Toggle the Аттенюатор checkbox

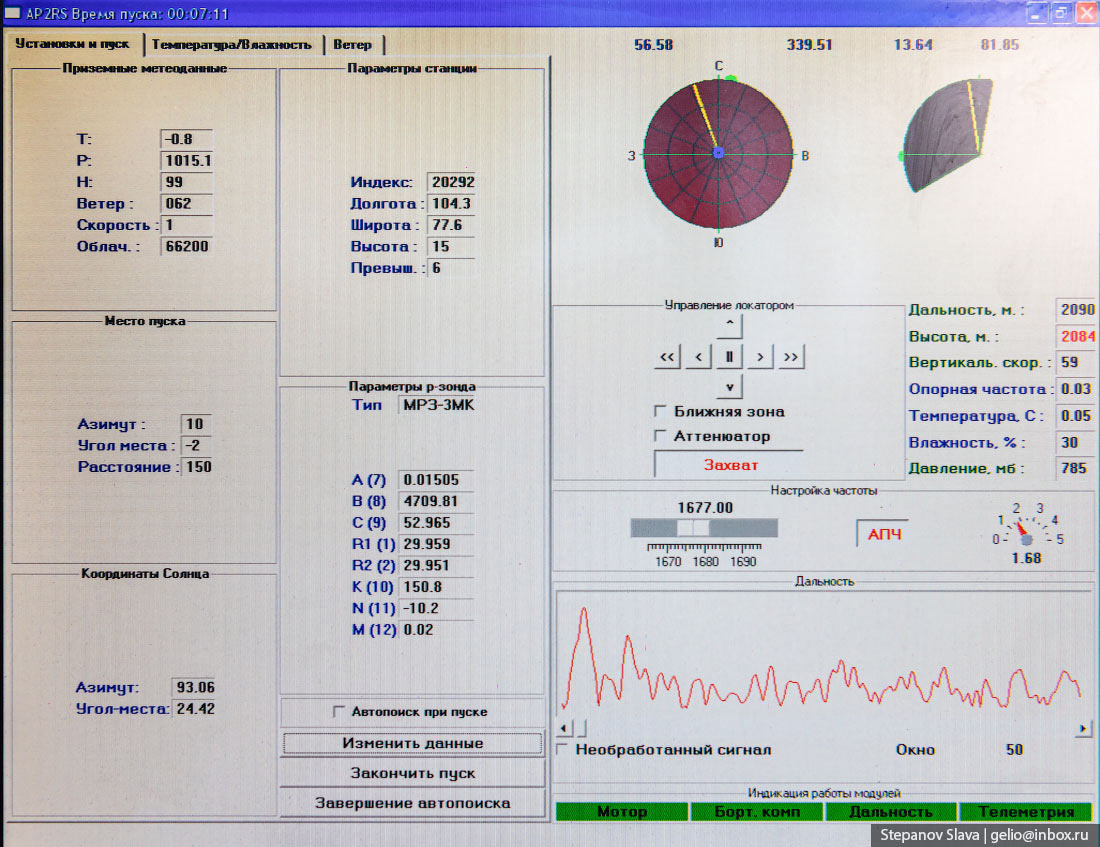(x=660, y=436)
